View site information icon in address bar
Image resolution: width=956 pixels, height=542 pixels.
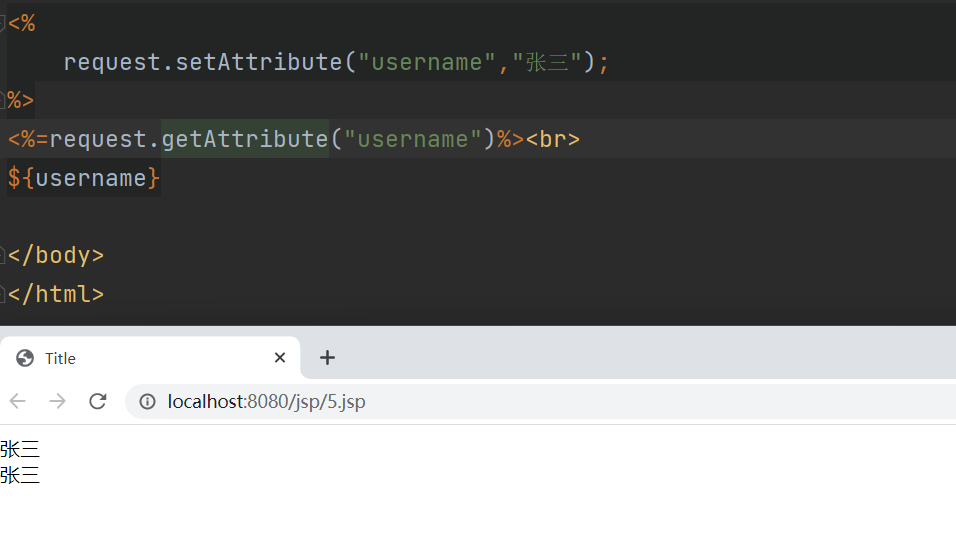148,402
